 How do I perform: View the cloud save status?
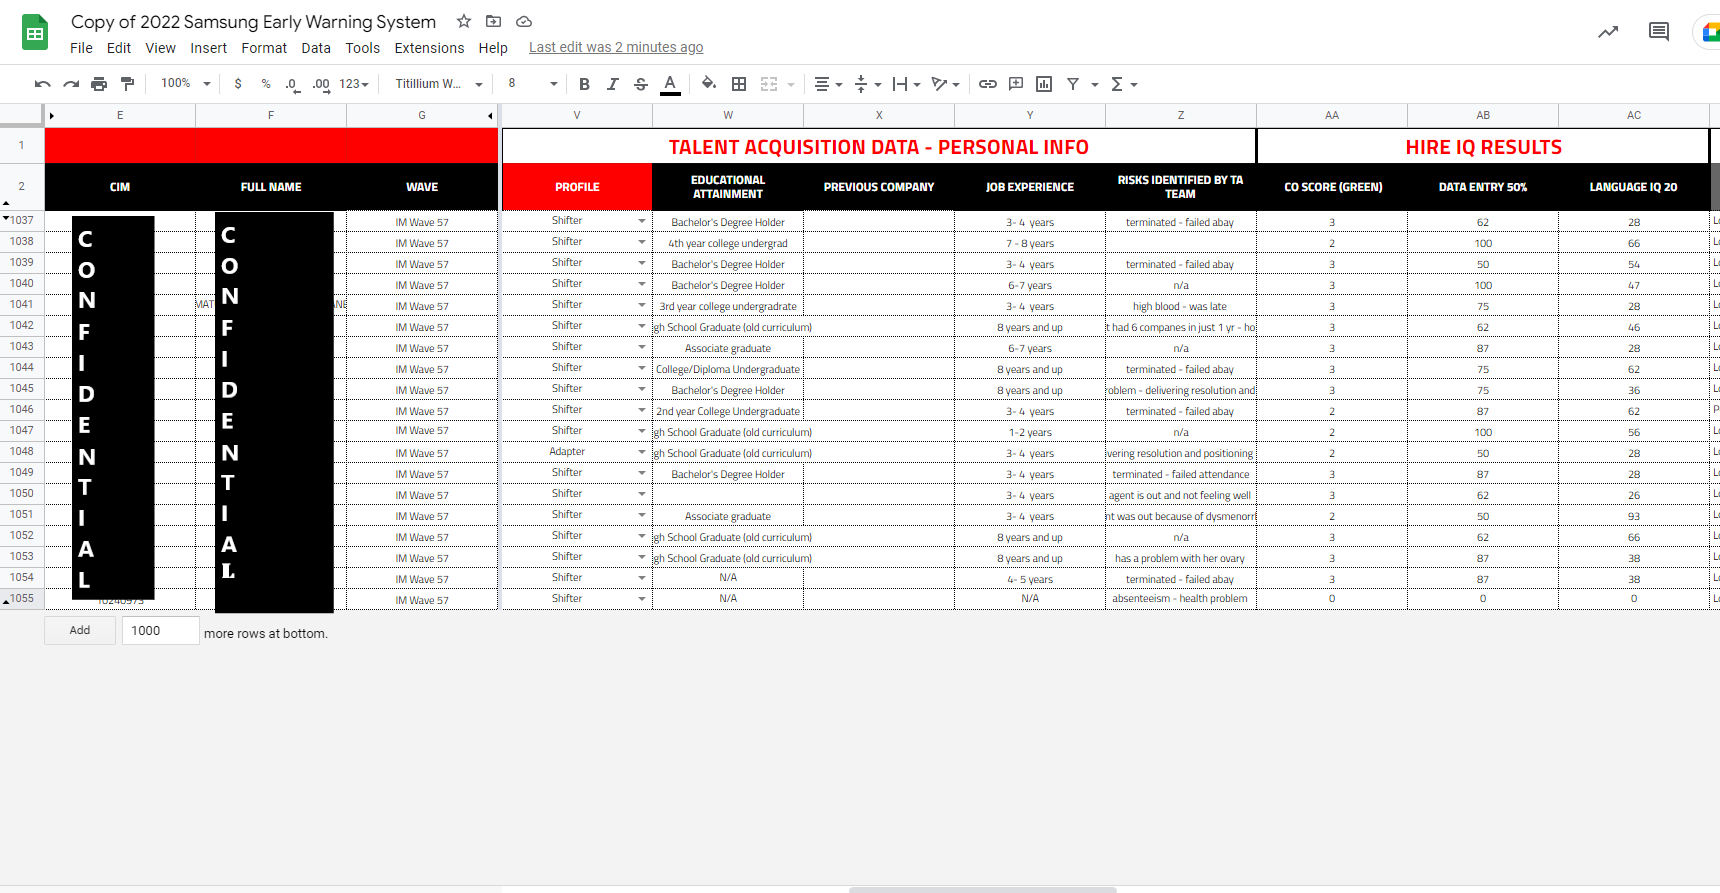point(523,21)
